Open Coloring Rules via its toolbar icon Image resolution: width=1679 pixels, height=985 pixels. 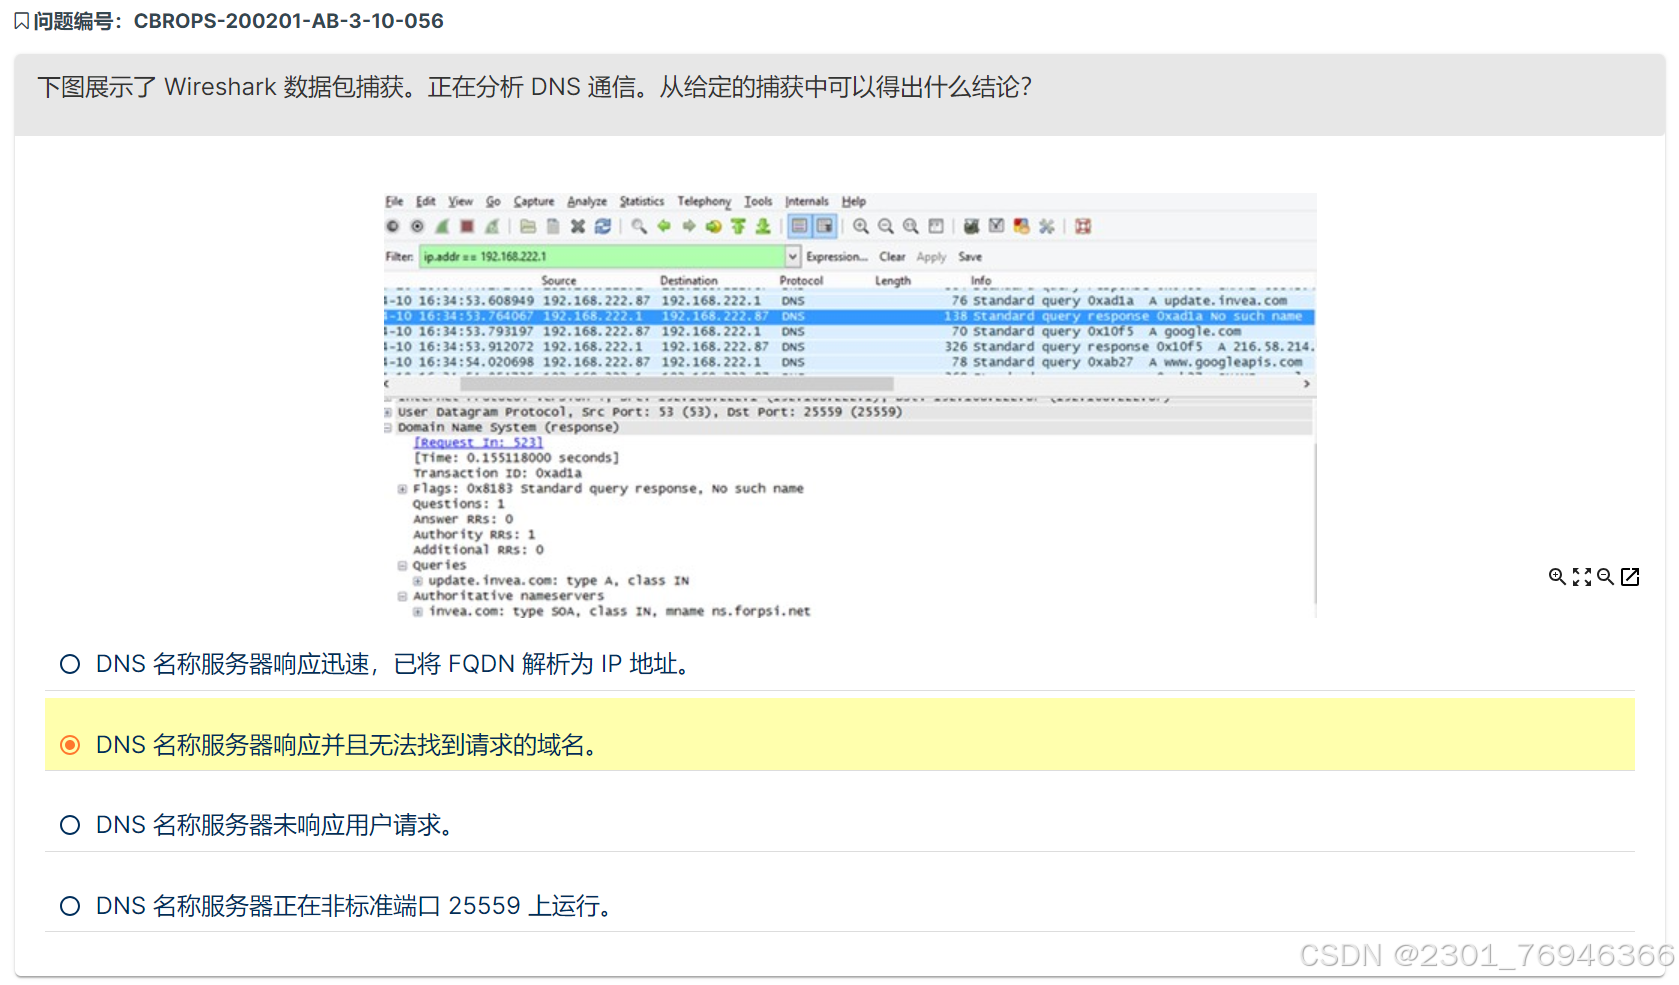(x=1021, y=226)
